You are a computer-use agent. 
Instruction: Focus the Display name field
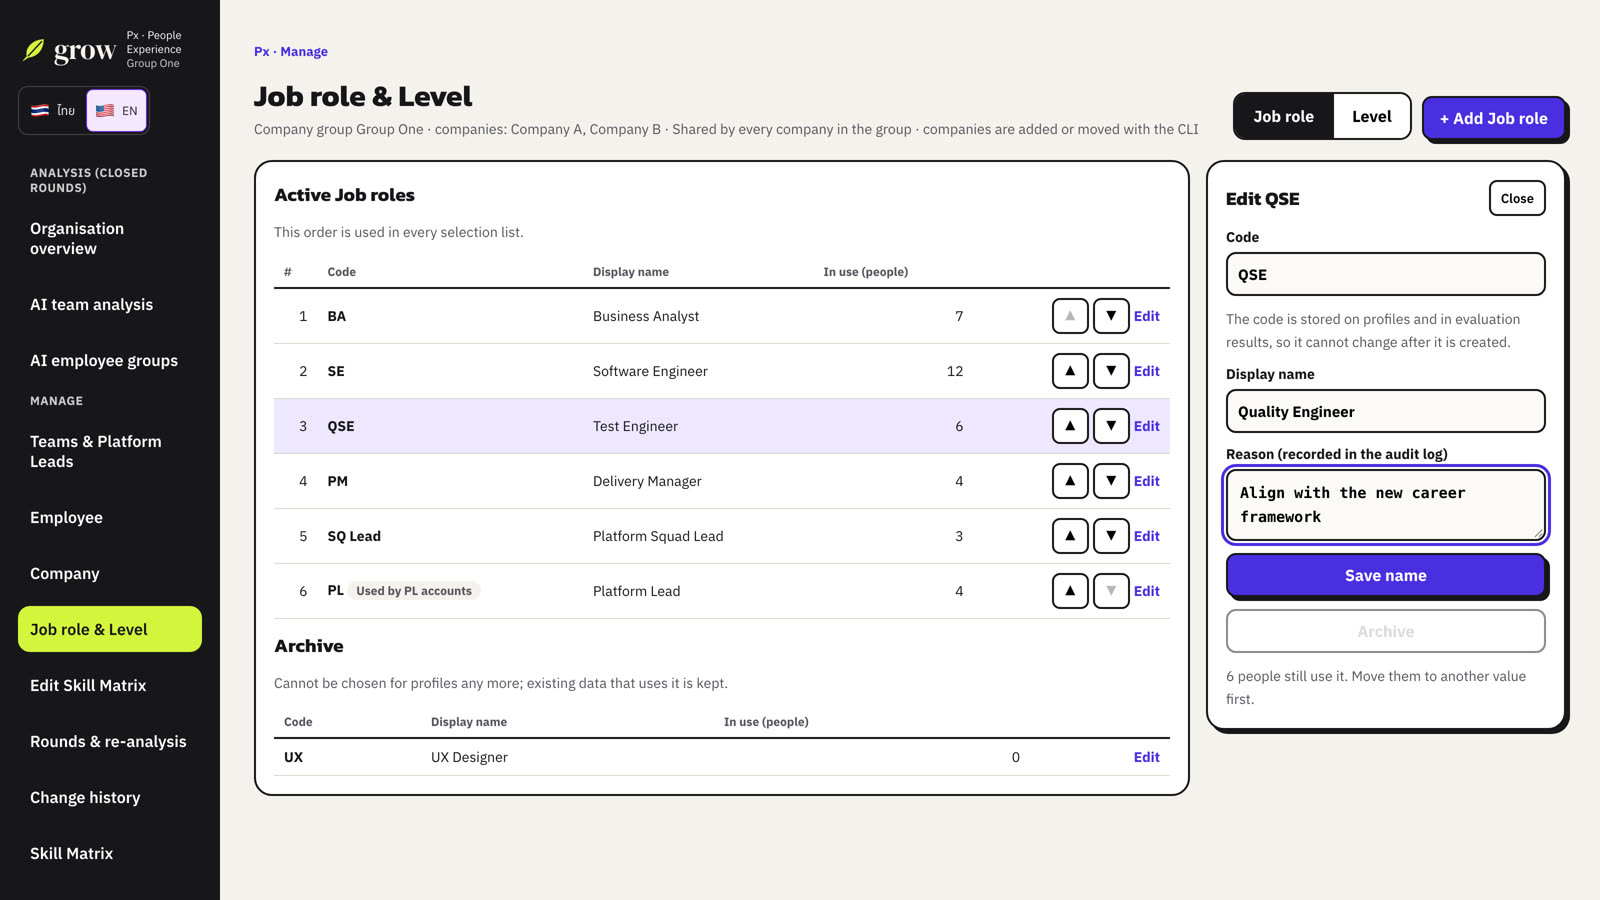click(1385, 411)
